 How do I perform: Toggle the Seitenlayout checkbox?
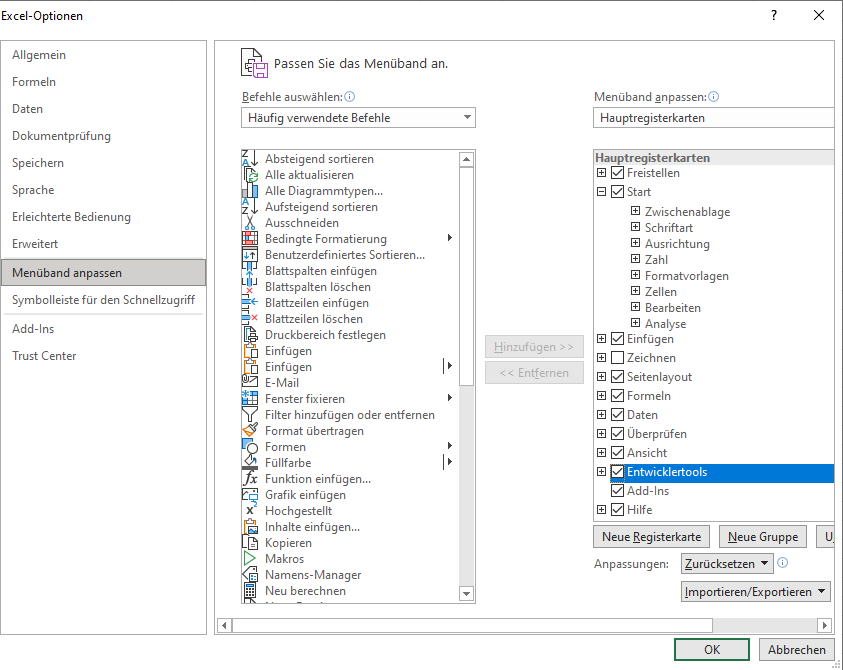tap(618, 377)
